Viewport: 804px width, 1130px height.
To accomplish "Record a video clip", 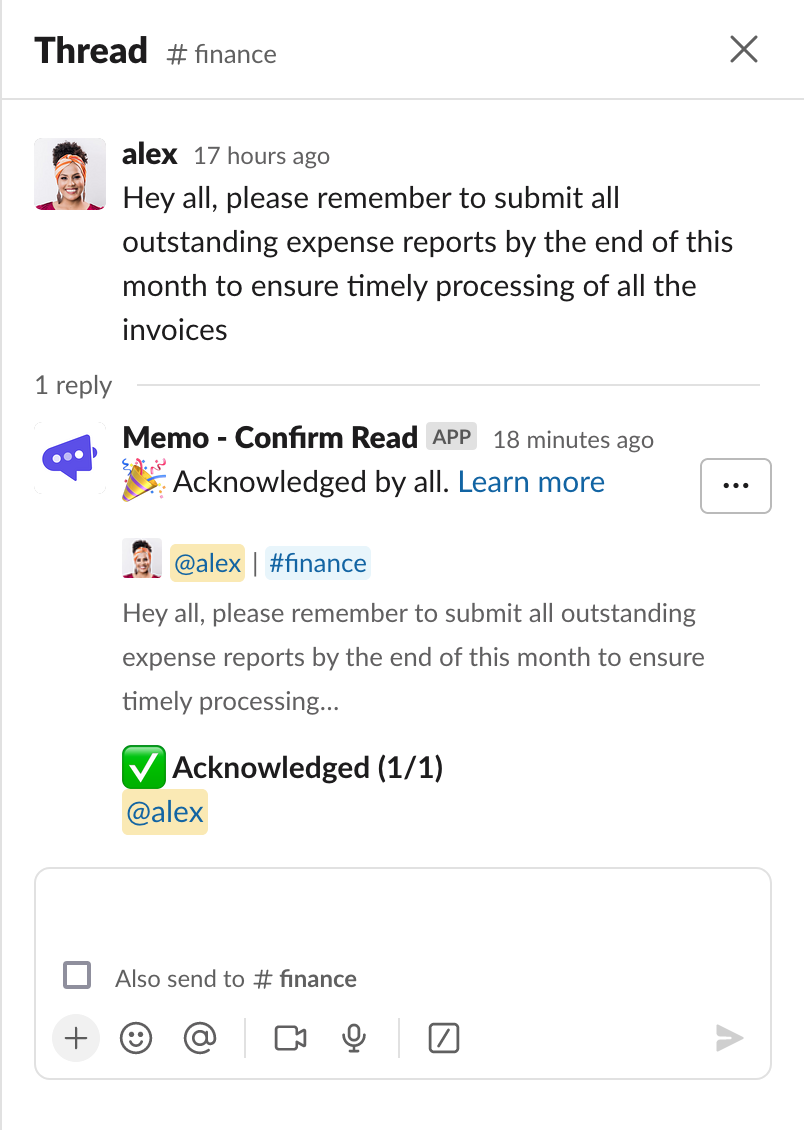I will (290, 1039).
